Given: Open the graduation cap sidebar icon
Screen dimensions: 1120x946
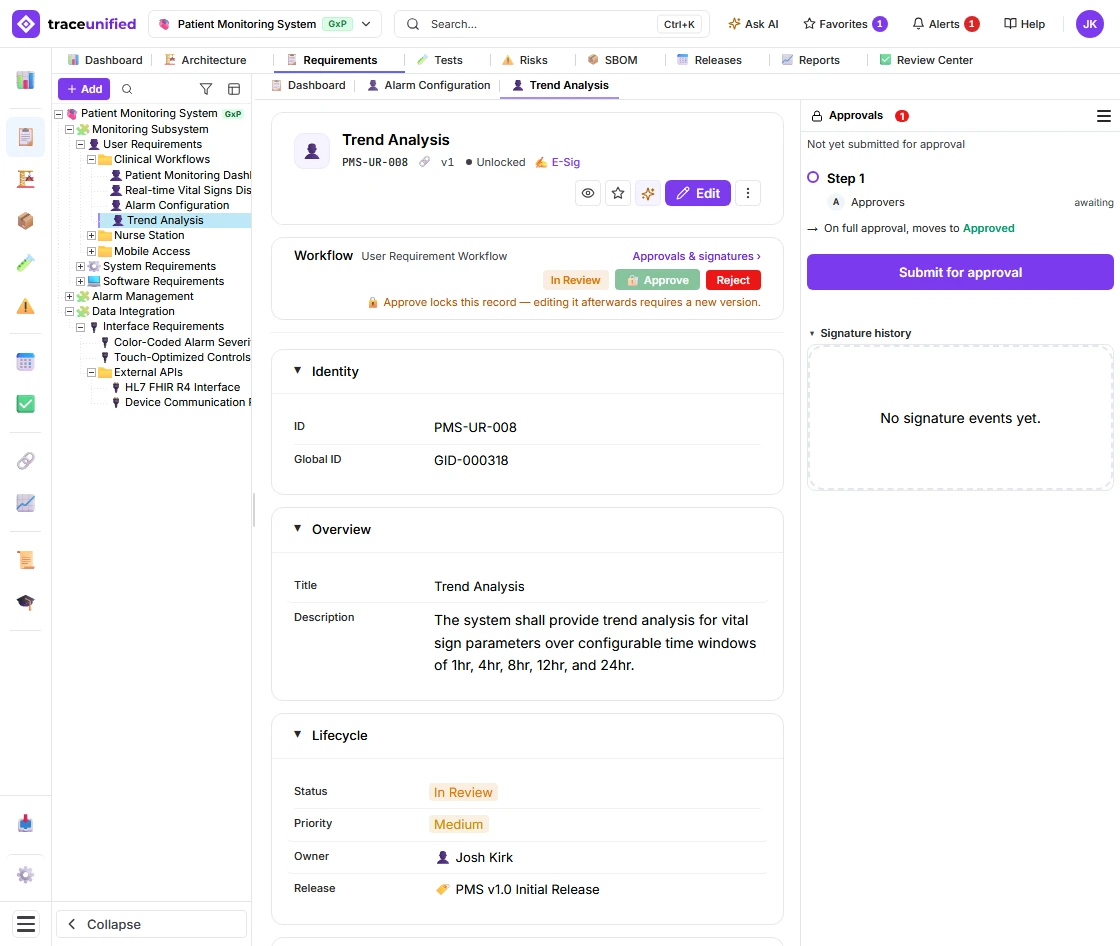Looking at the screenshot, I should (x=26, y=602).
